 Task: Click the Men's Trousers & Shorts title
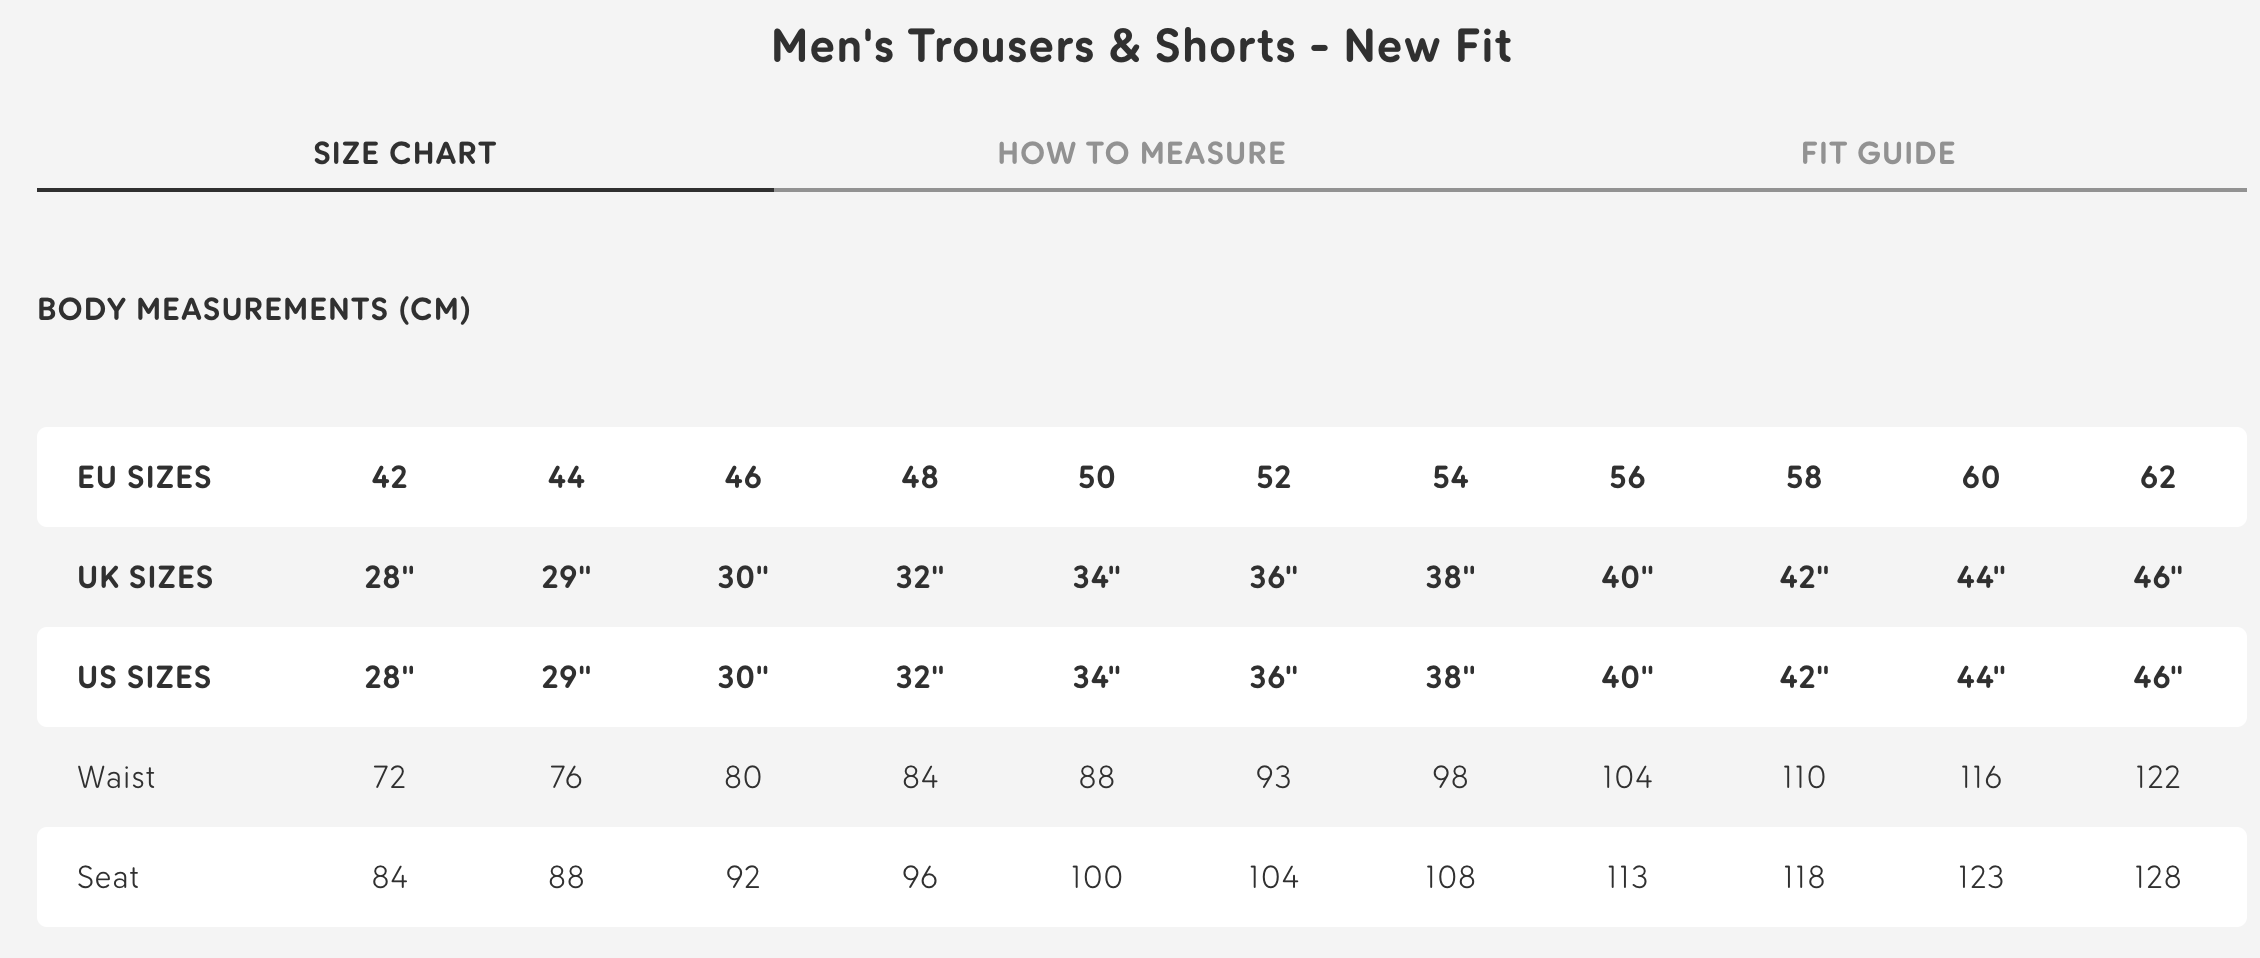click(x=1141, y=46)
